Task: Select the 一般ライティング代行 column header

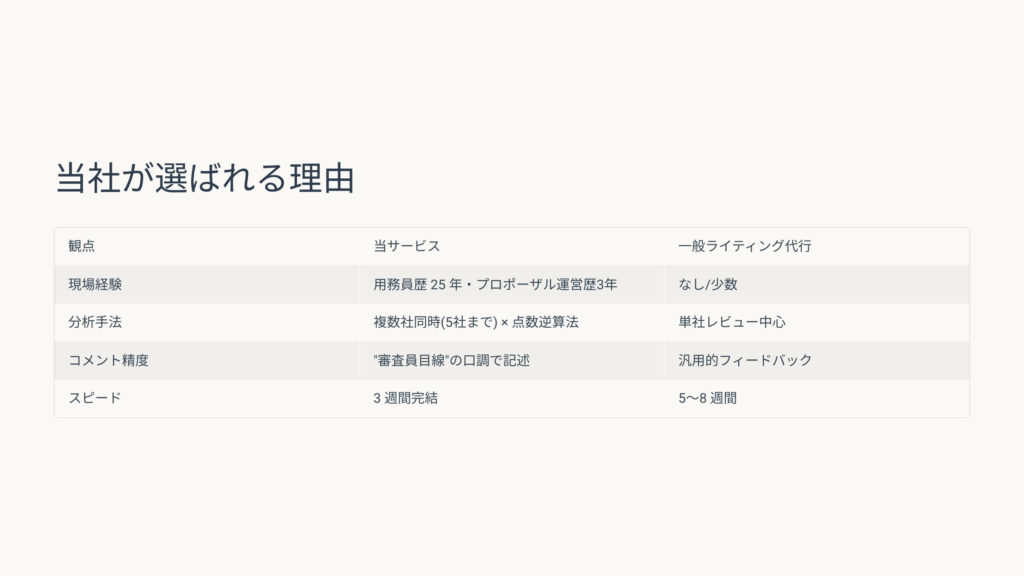Action: [744, 246]
